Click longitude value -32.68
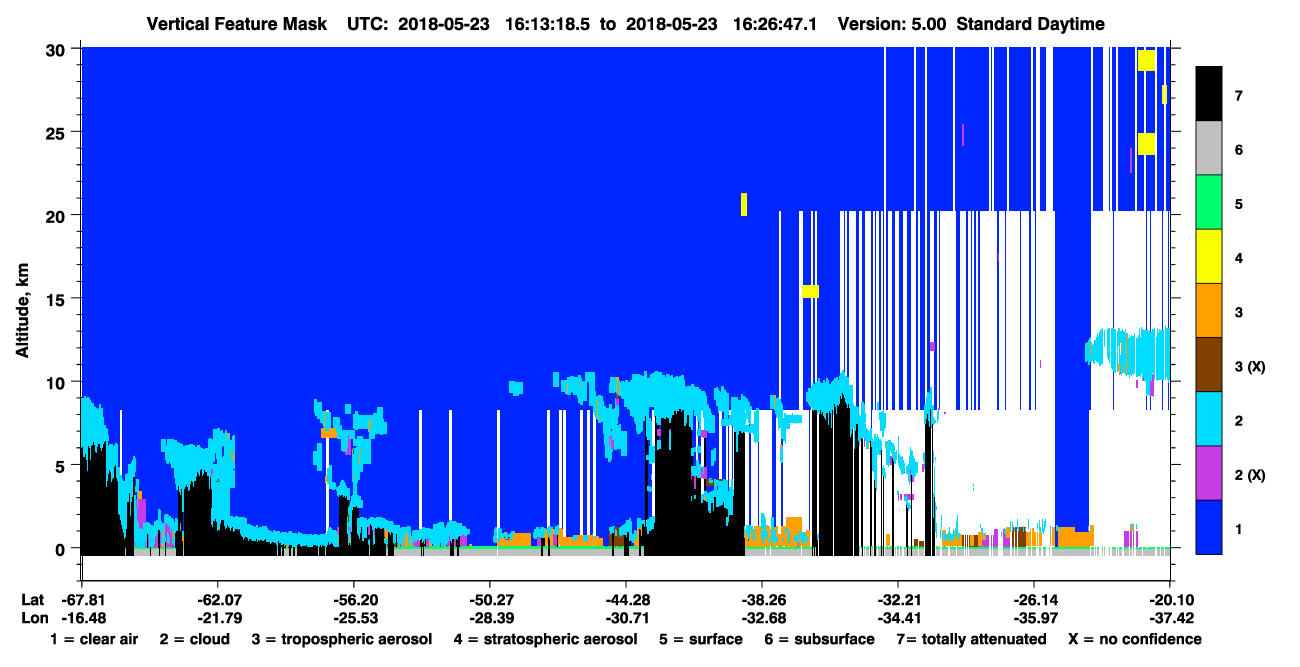Screen dimensions: 1300x667 (762, 617)
